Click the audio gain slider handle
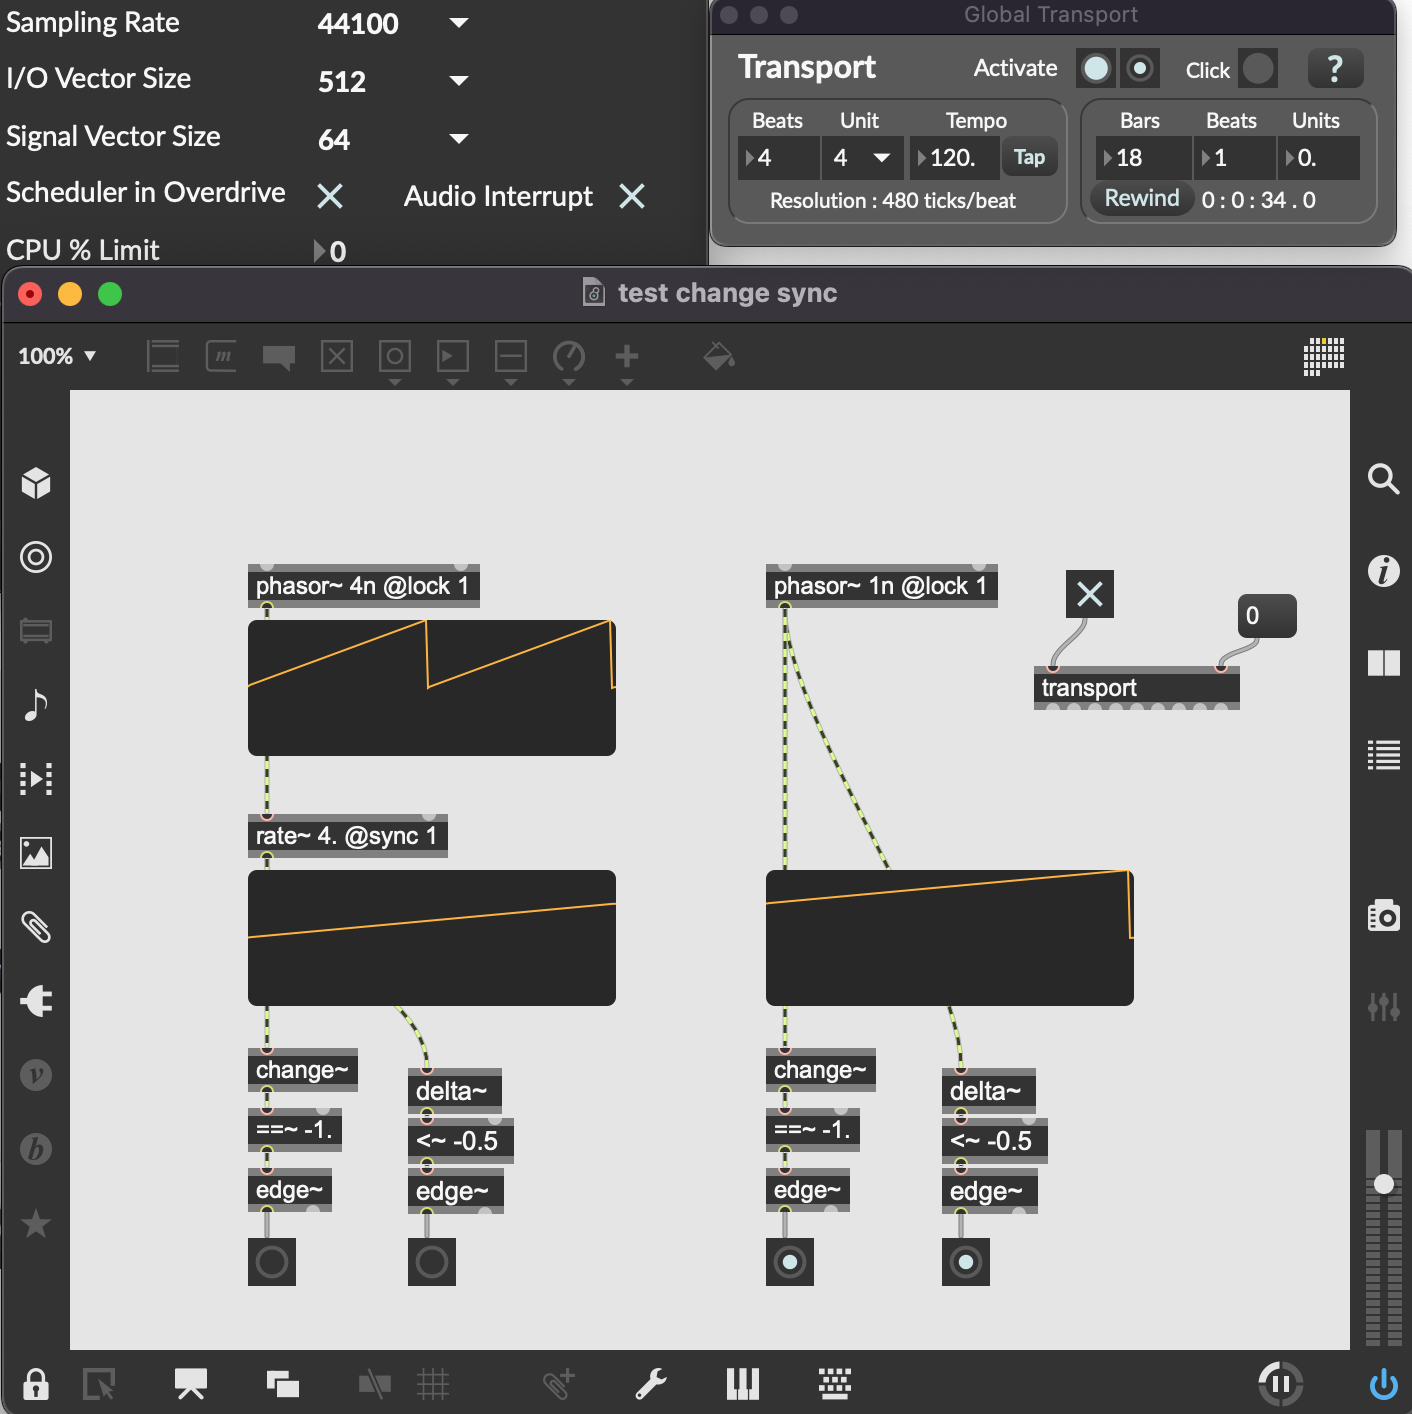 coord(1384,1184)
